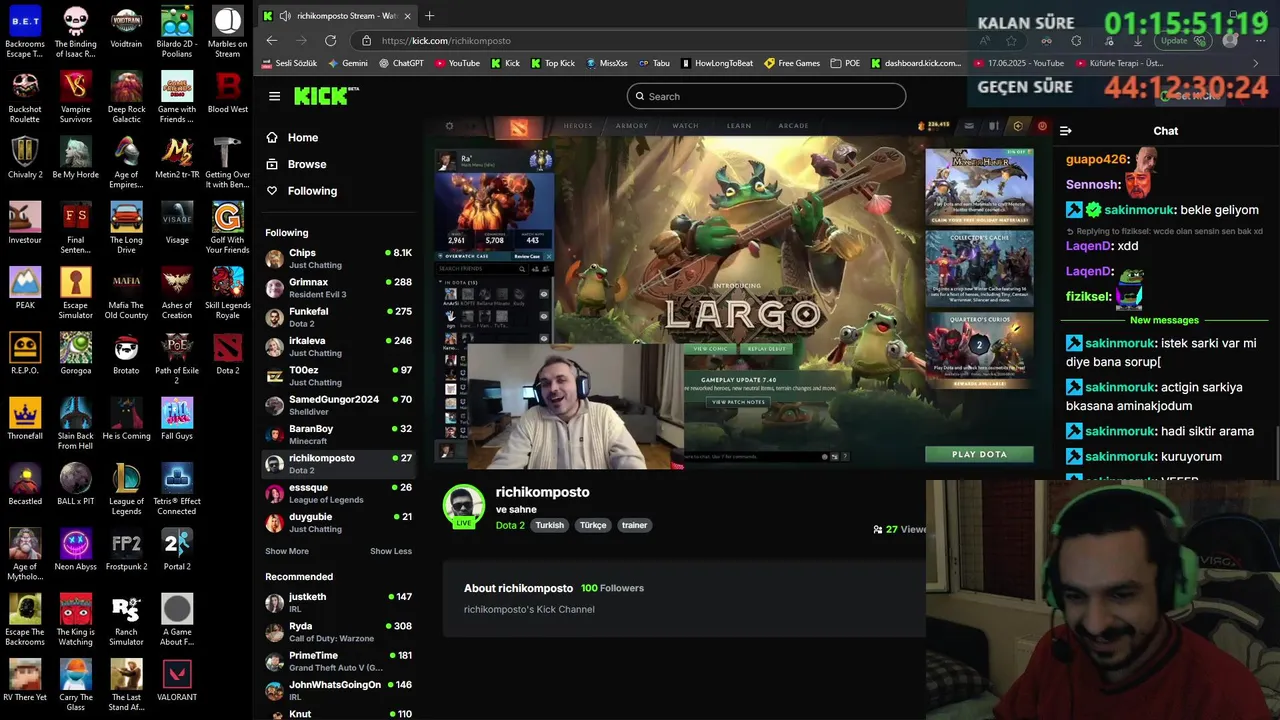Click the trainer tag
Screen dimensions: 1280x720
(634, 525)
